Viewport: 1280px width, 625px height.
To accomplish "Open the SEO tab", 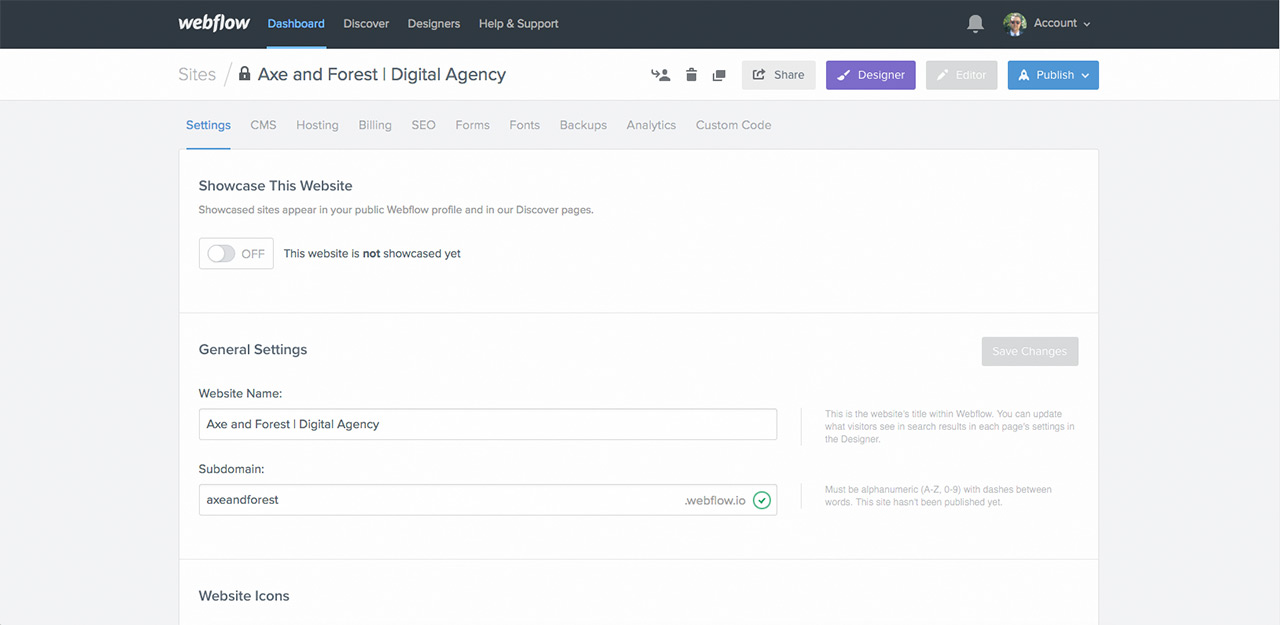I will click(424, 125).
